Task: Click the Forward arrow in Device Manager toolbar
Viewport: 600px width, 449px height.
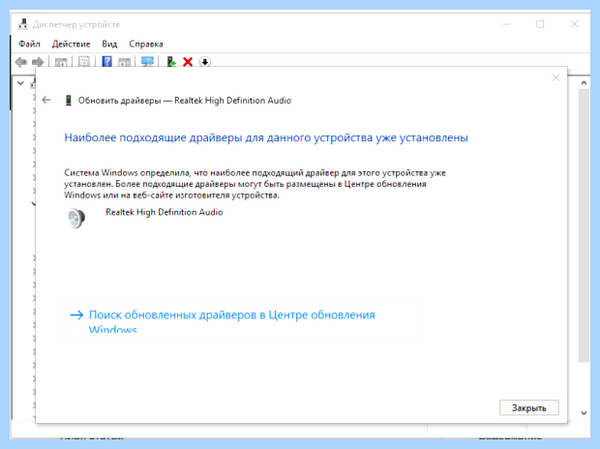Action: [x=38, y=62]
